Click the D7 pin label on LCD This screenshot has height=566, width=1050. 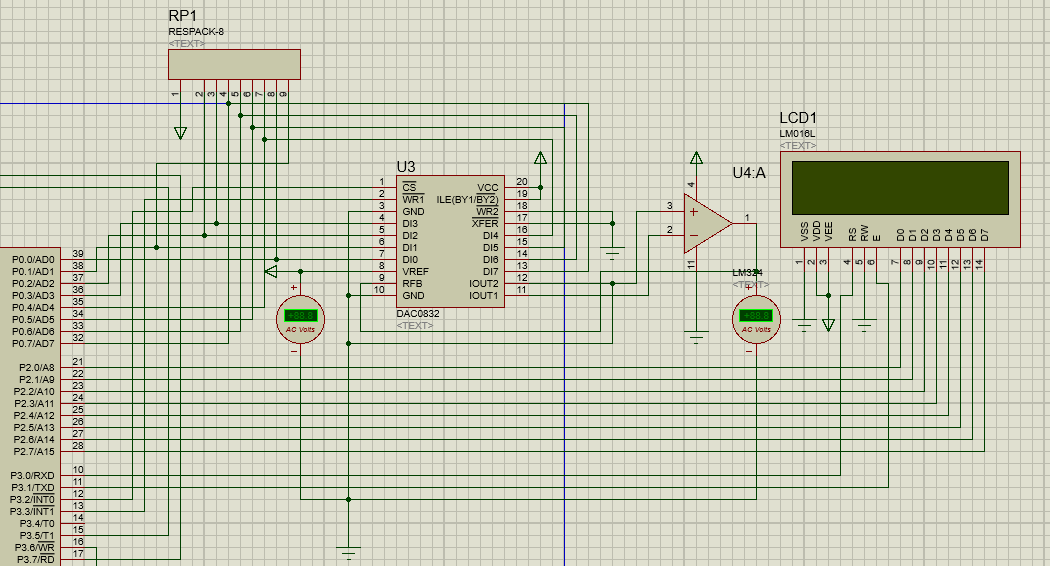click(984, 235)
